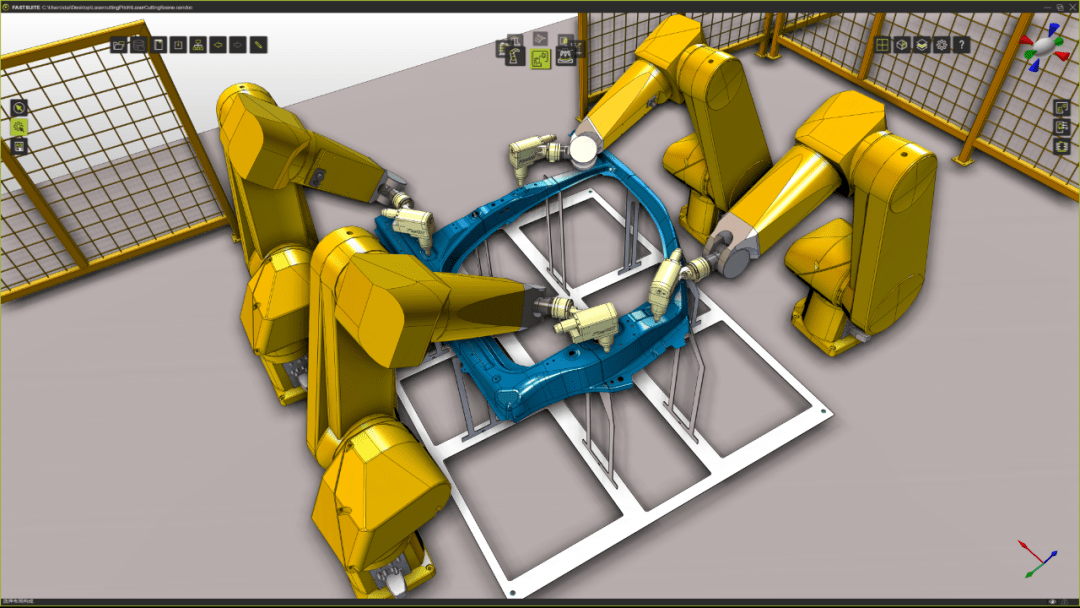This screenshot has width=1080, height=608.
Task: Select the arrow pointer selection tool
Action: [x=19, y=108]
